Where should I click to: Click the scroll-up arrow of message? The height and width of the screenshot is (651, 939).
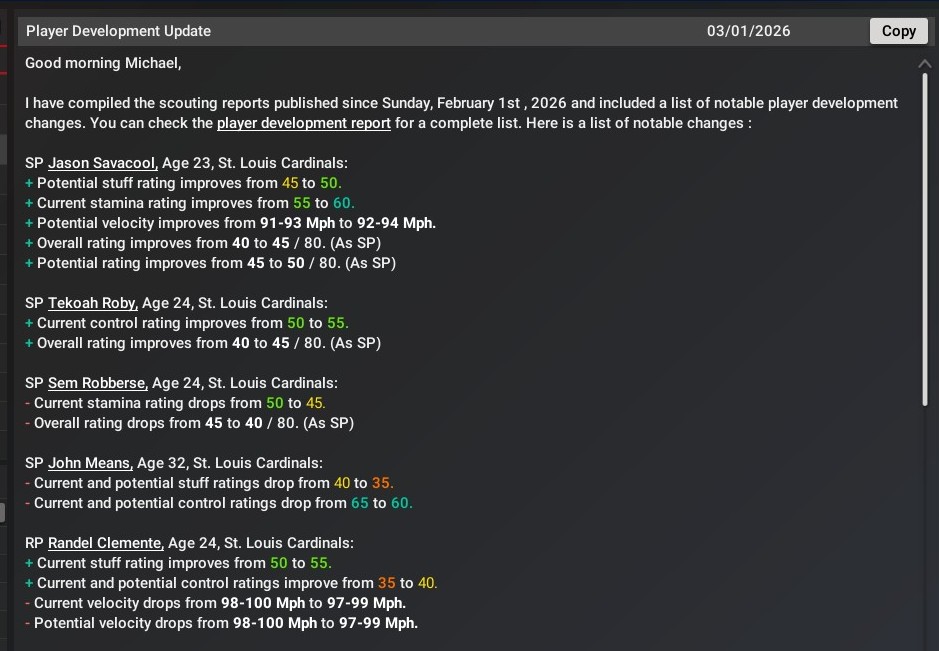pyautogui.click(x=925, y=63)
